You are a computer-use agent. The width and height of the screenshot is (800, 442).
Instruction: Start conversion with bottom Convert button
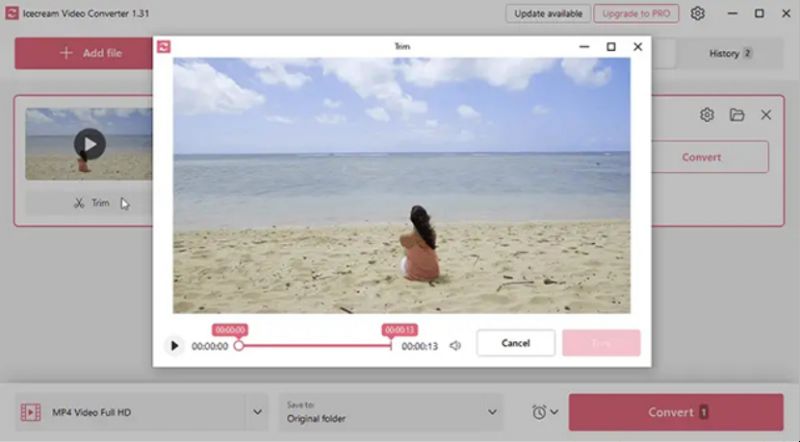(x=676, y=412)
